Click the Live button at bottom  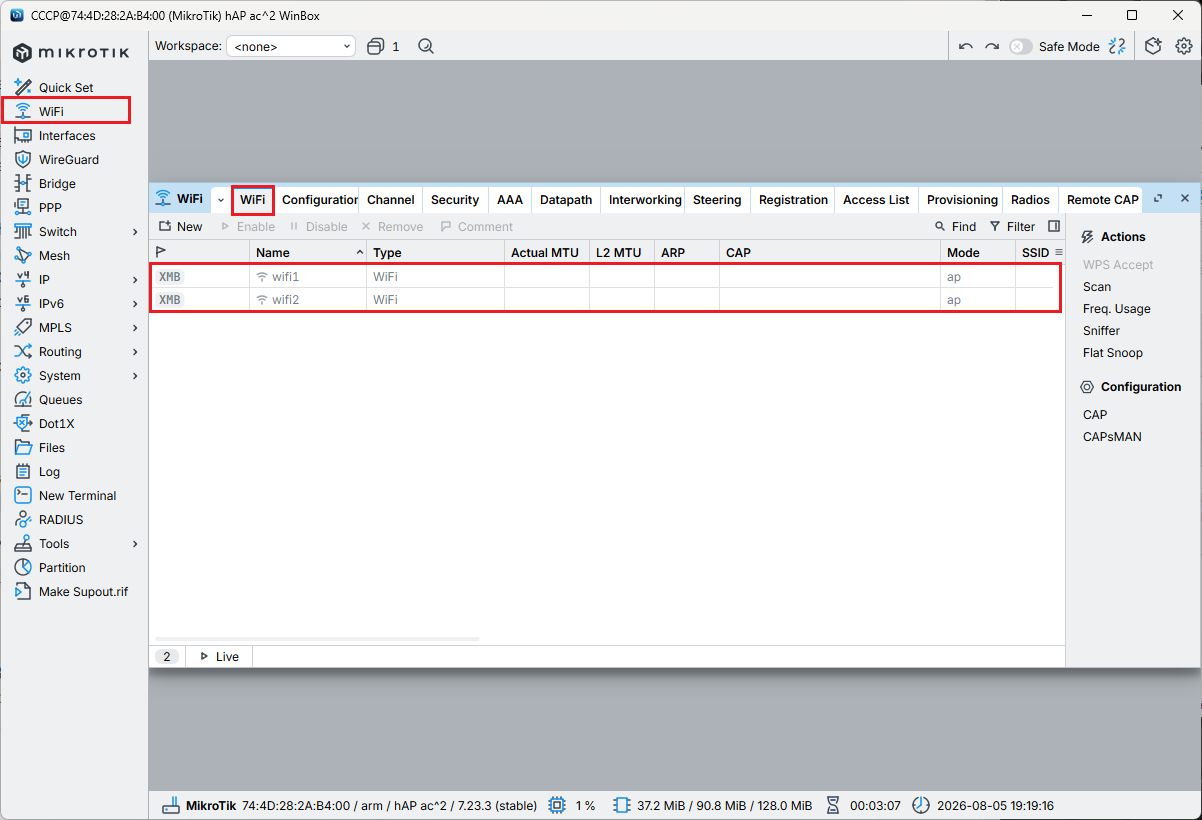pyautogui.click(x=219, y=657)
